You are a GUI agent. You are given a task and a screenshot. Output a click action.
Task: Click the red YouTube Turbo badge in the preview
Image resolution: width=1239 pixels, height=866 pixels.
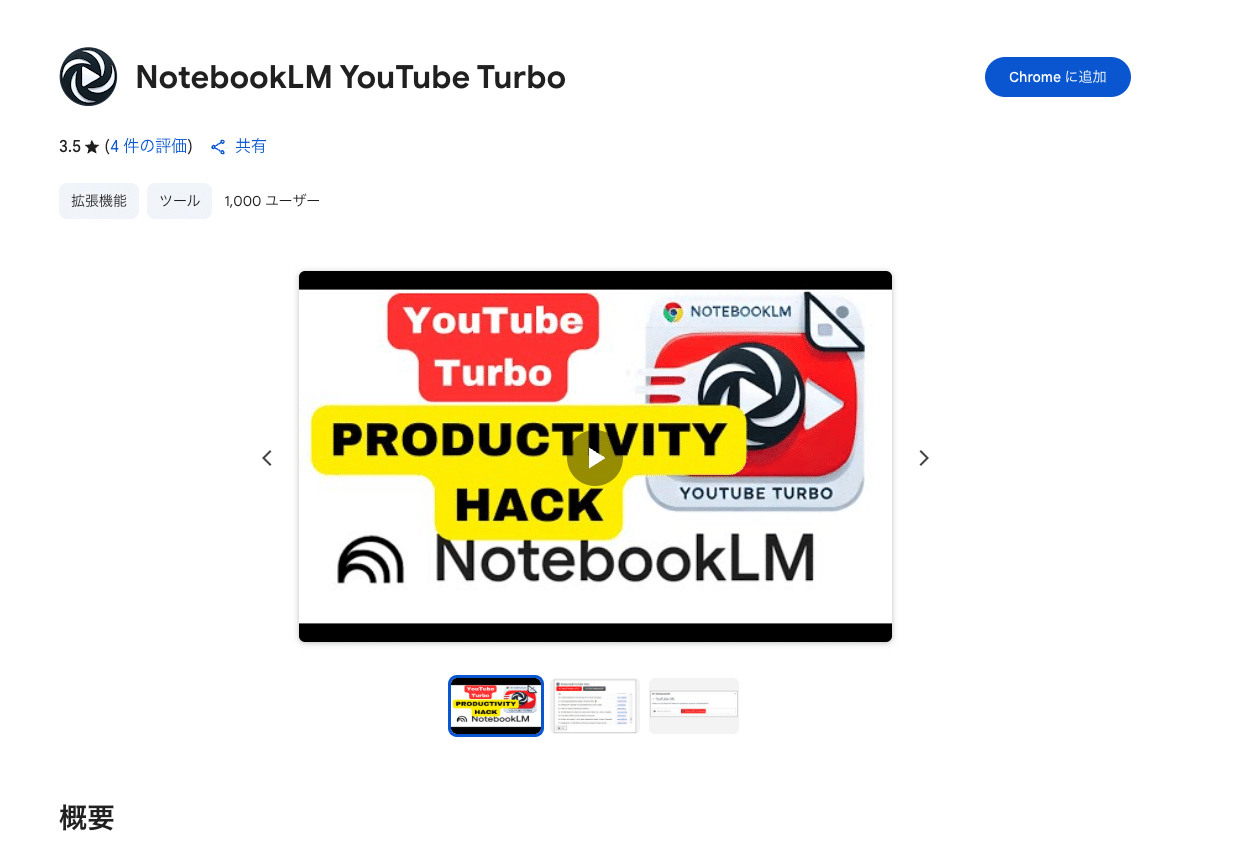(493, 346)
